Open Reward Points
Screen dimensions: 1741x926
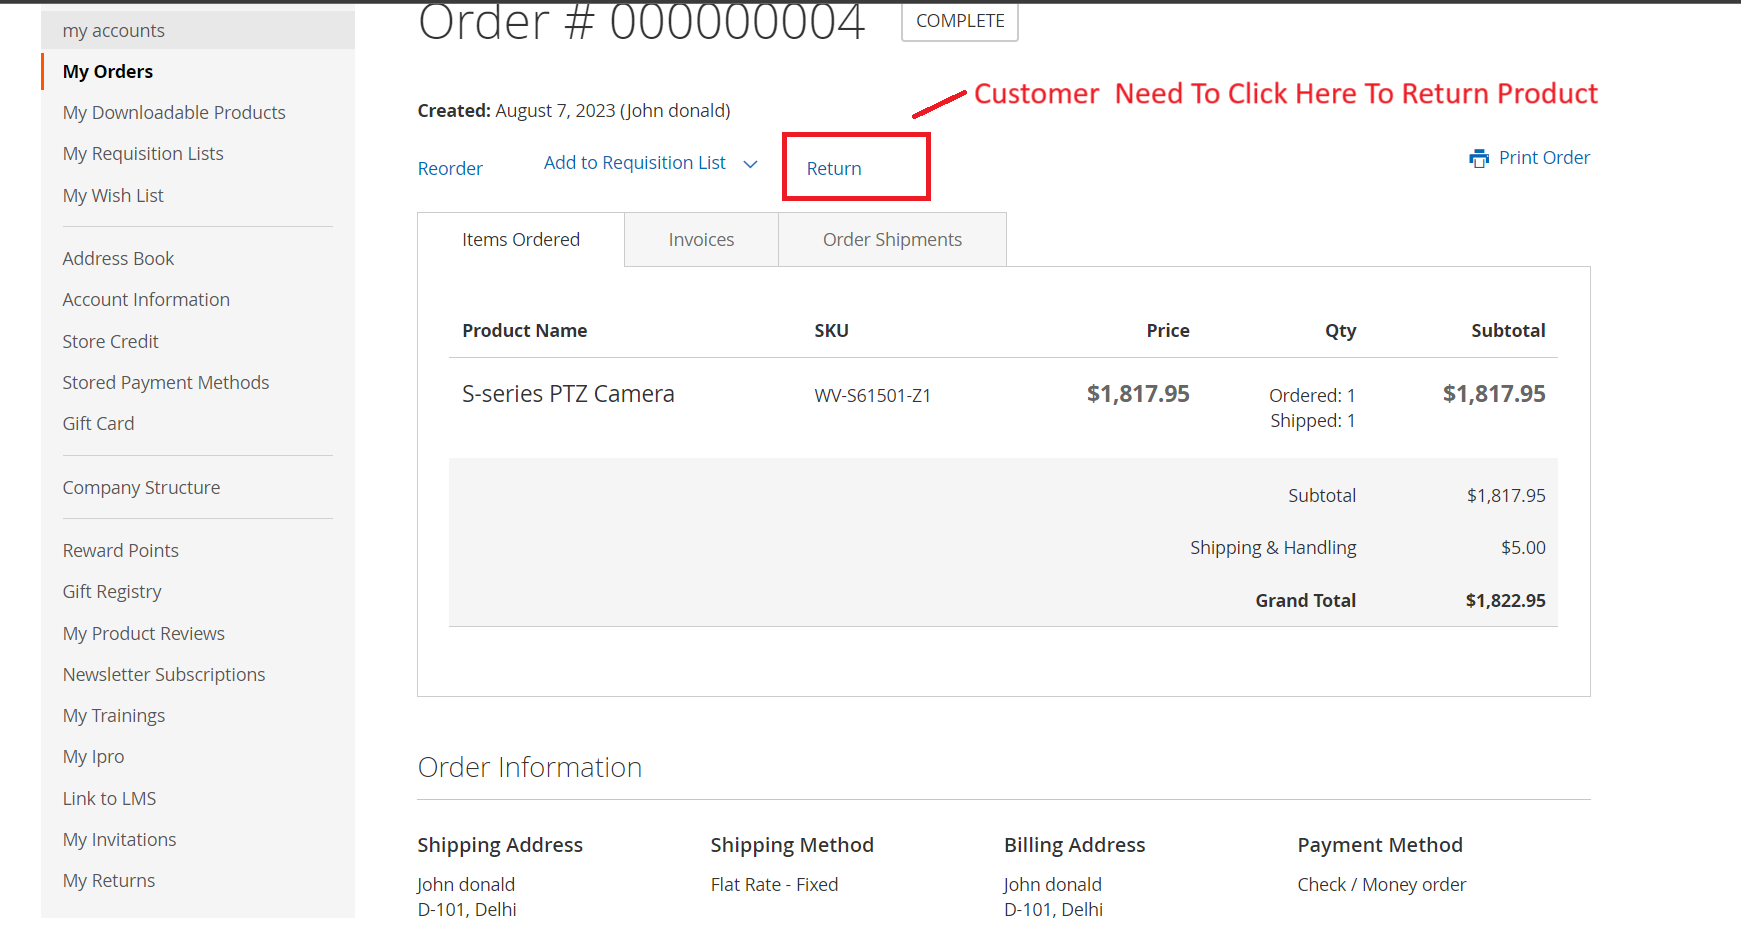120,551
